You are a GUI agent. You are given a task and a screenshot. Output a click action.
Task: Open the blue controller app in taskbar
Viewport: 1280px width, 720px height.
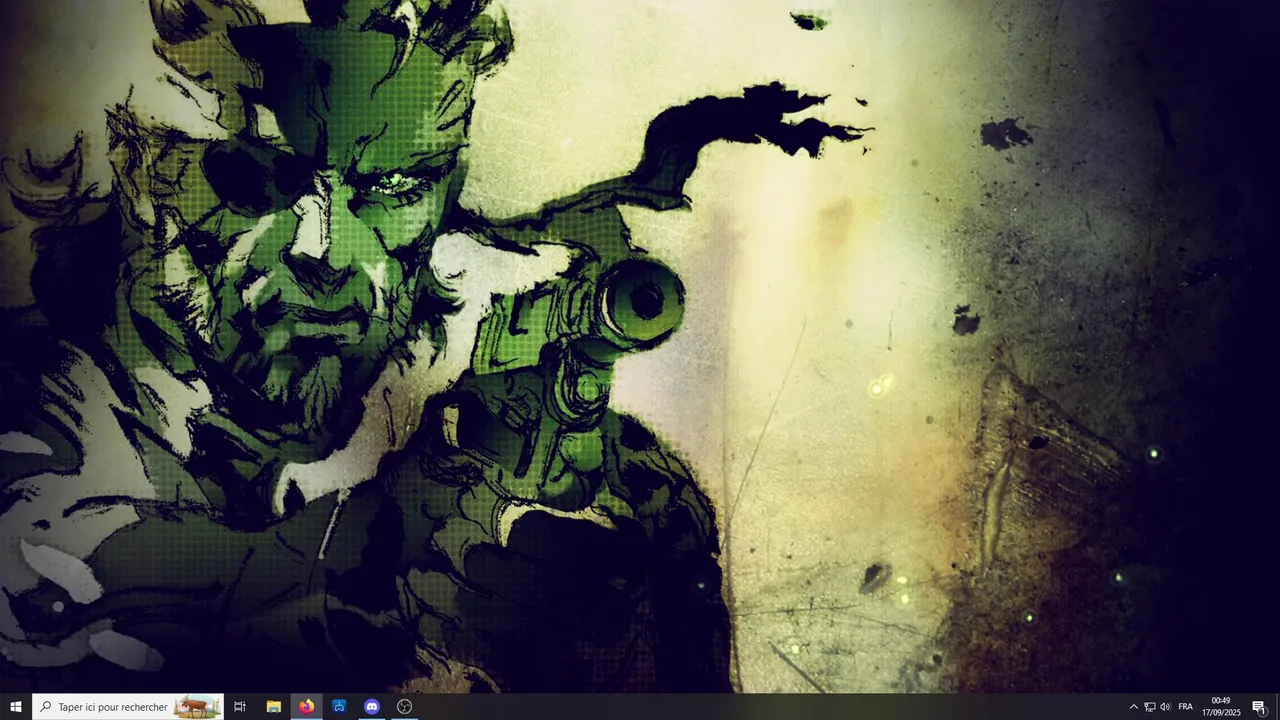coord(339,707)
